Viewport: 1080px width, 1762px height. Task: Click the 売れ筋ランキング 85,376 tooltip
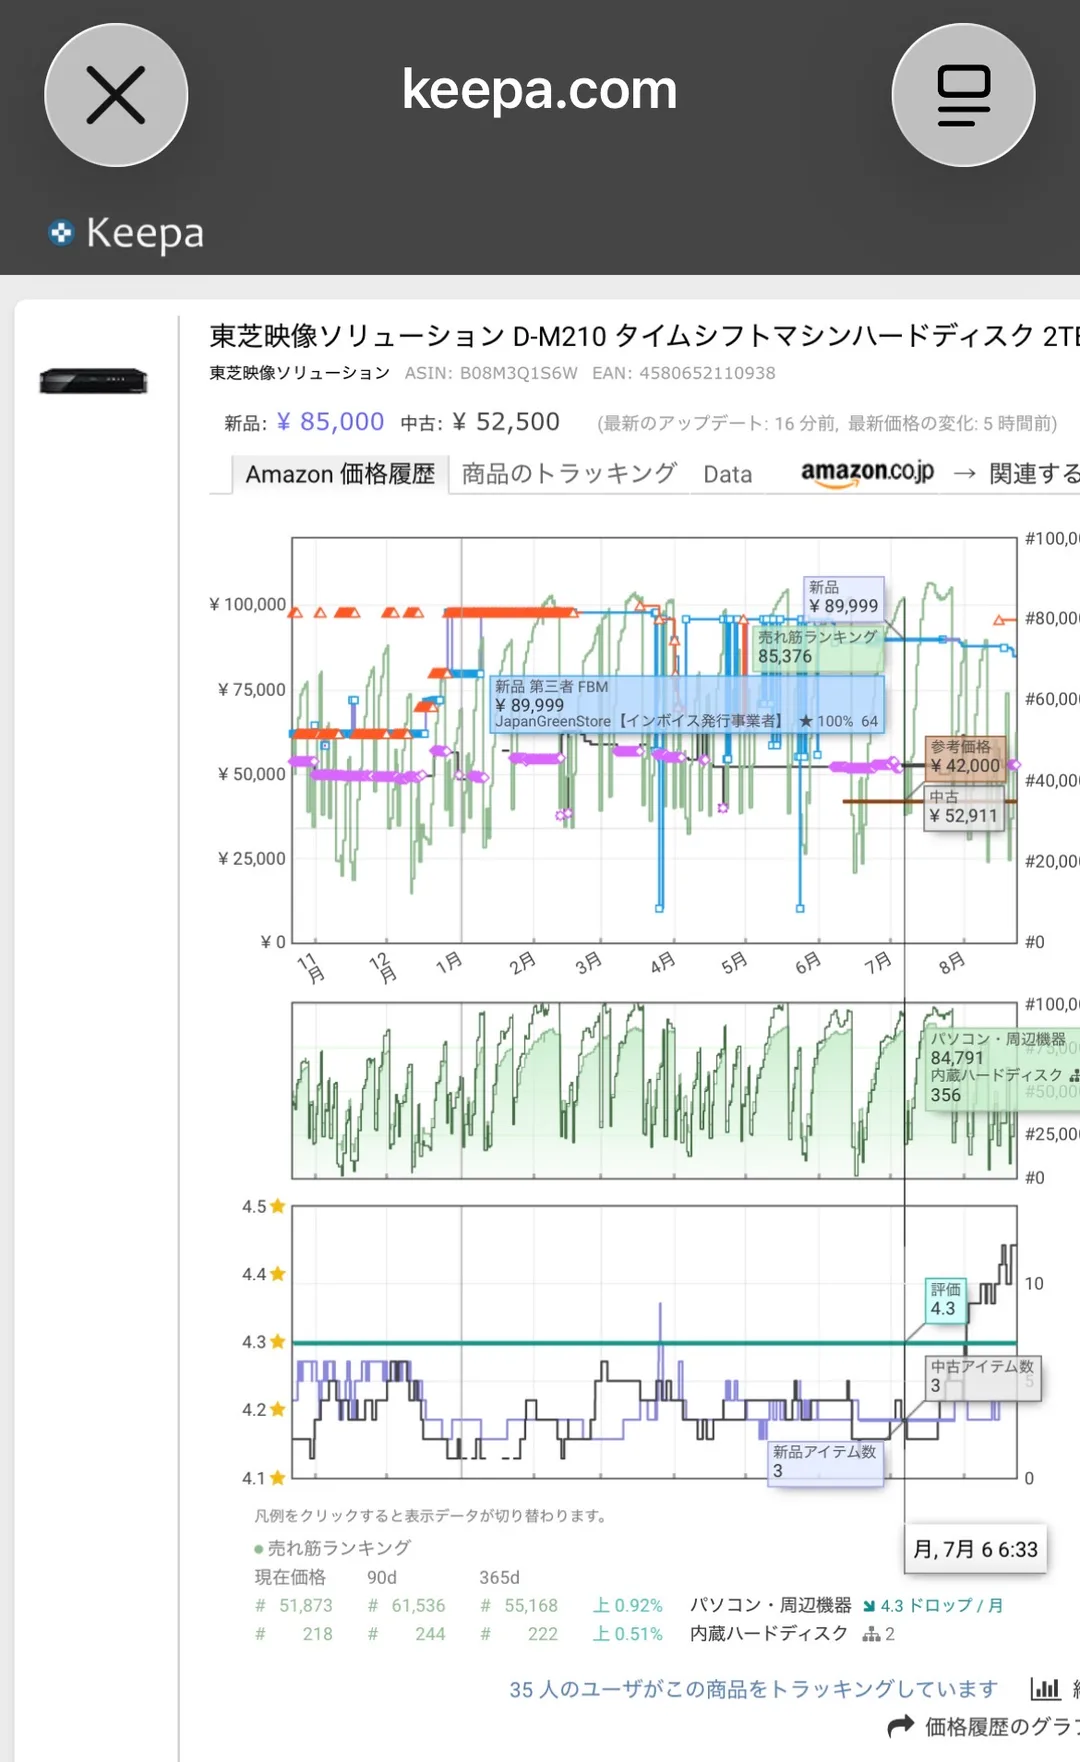click(x=818, y=647)
